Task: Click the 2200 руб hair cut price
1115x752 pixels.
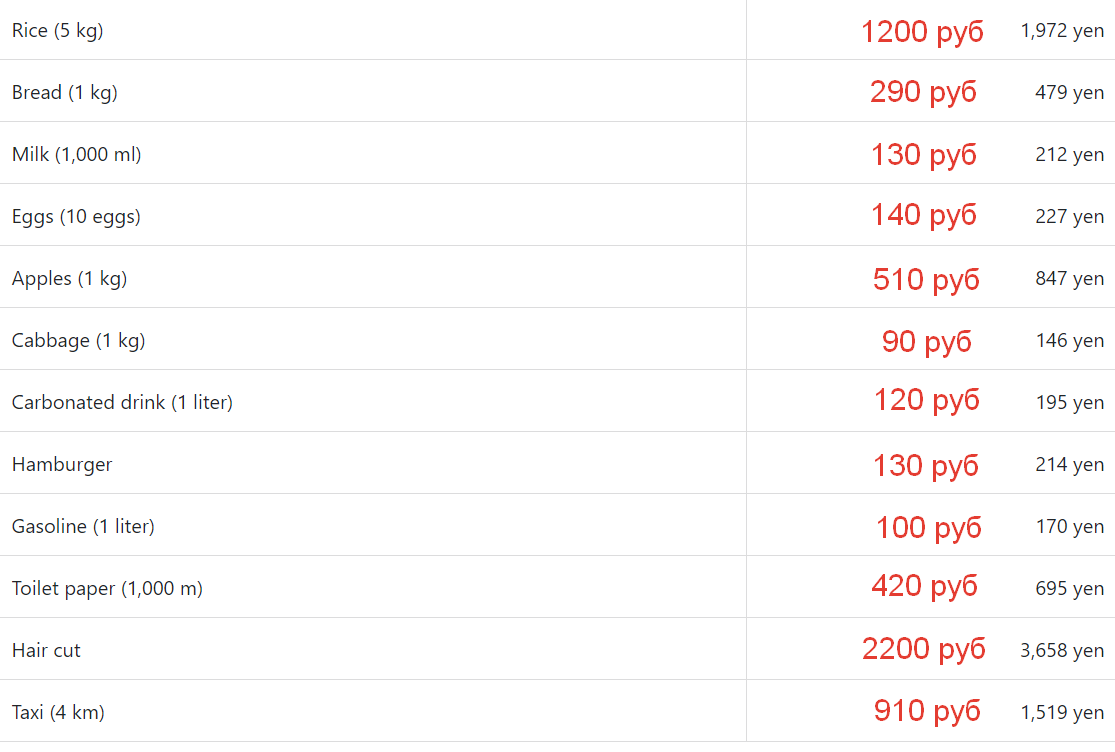Action: [924, 649]
